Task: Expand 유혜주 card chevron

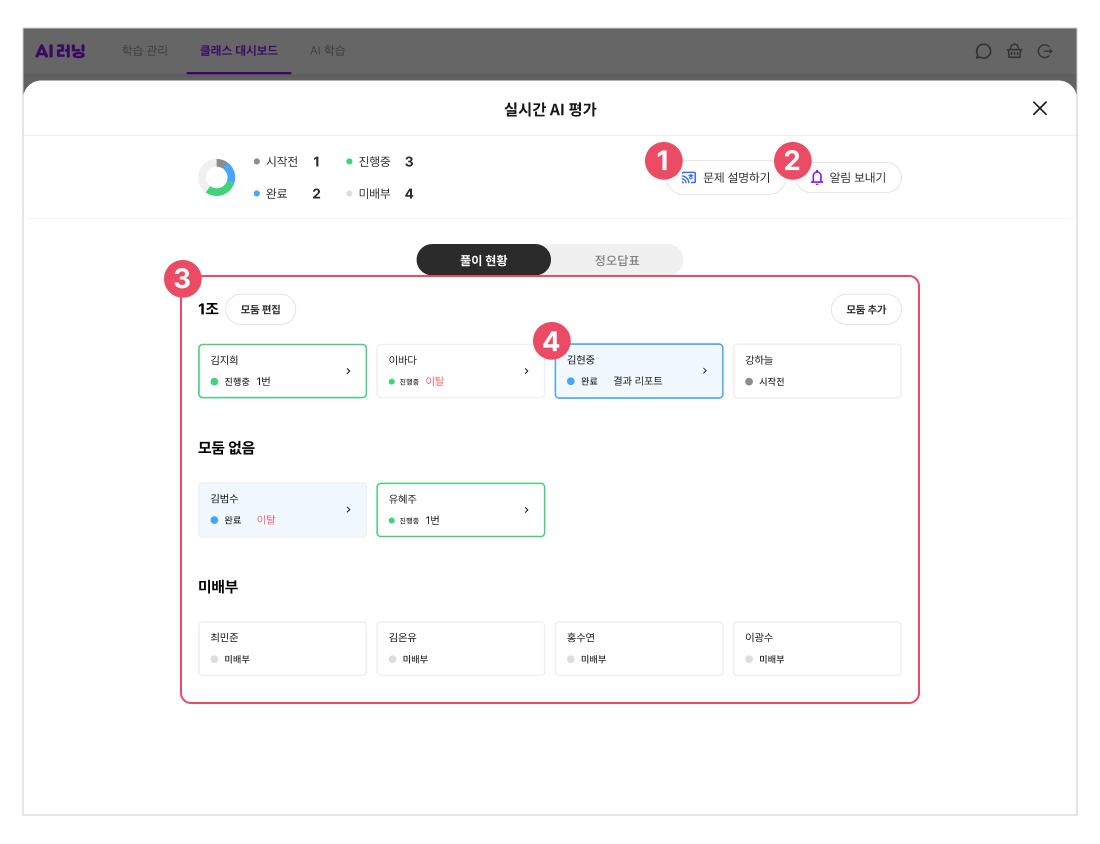Action: coord(527,510)
